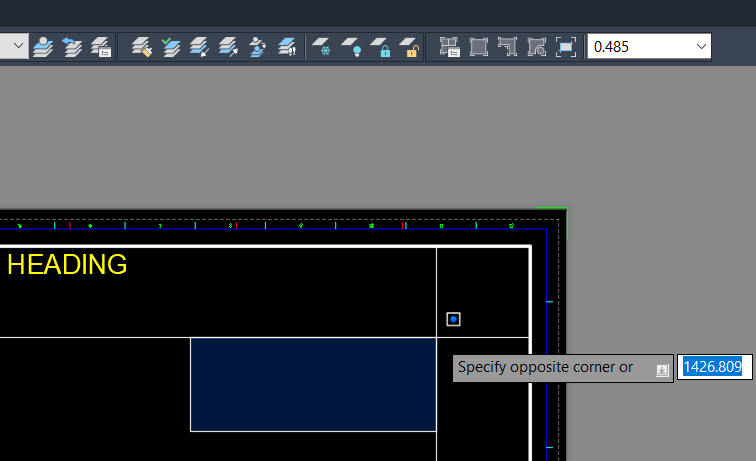Click the 1426.809 dynamic input field
Image resolution: width=756 pixels, height=461 pixels.
point(715,367)
